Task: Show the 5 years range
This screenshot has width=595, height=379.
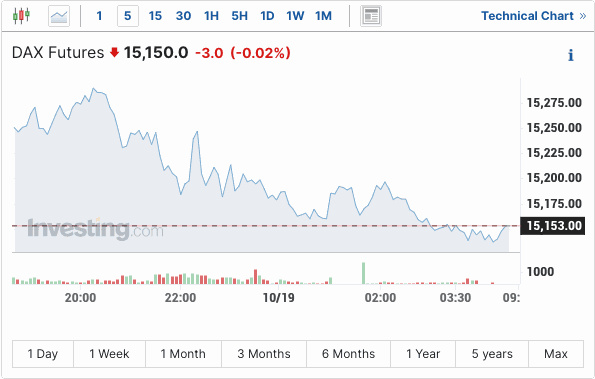Action: pyautogui.click(x=492, y=354)
